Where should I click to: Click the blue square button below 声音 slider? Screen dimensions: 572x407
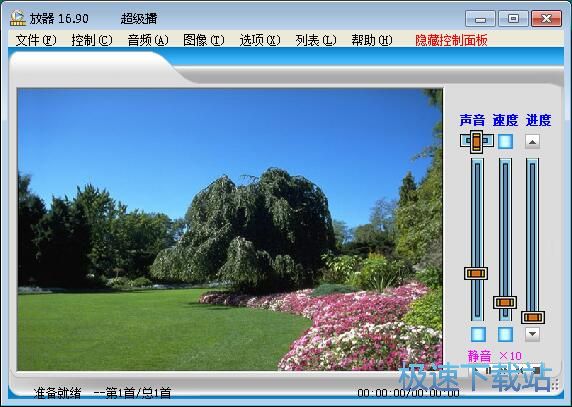[478, 334]
